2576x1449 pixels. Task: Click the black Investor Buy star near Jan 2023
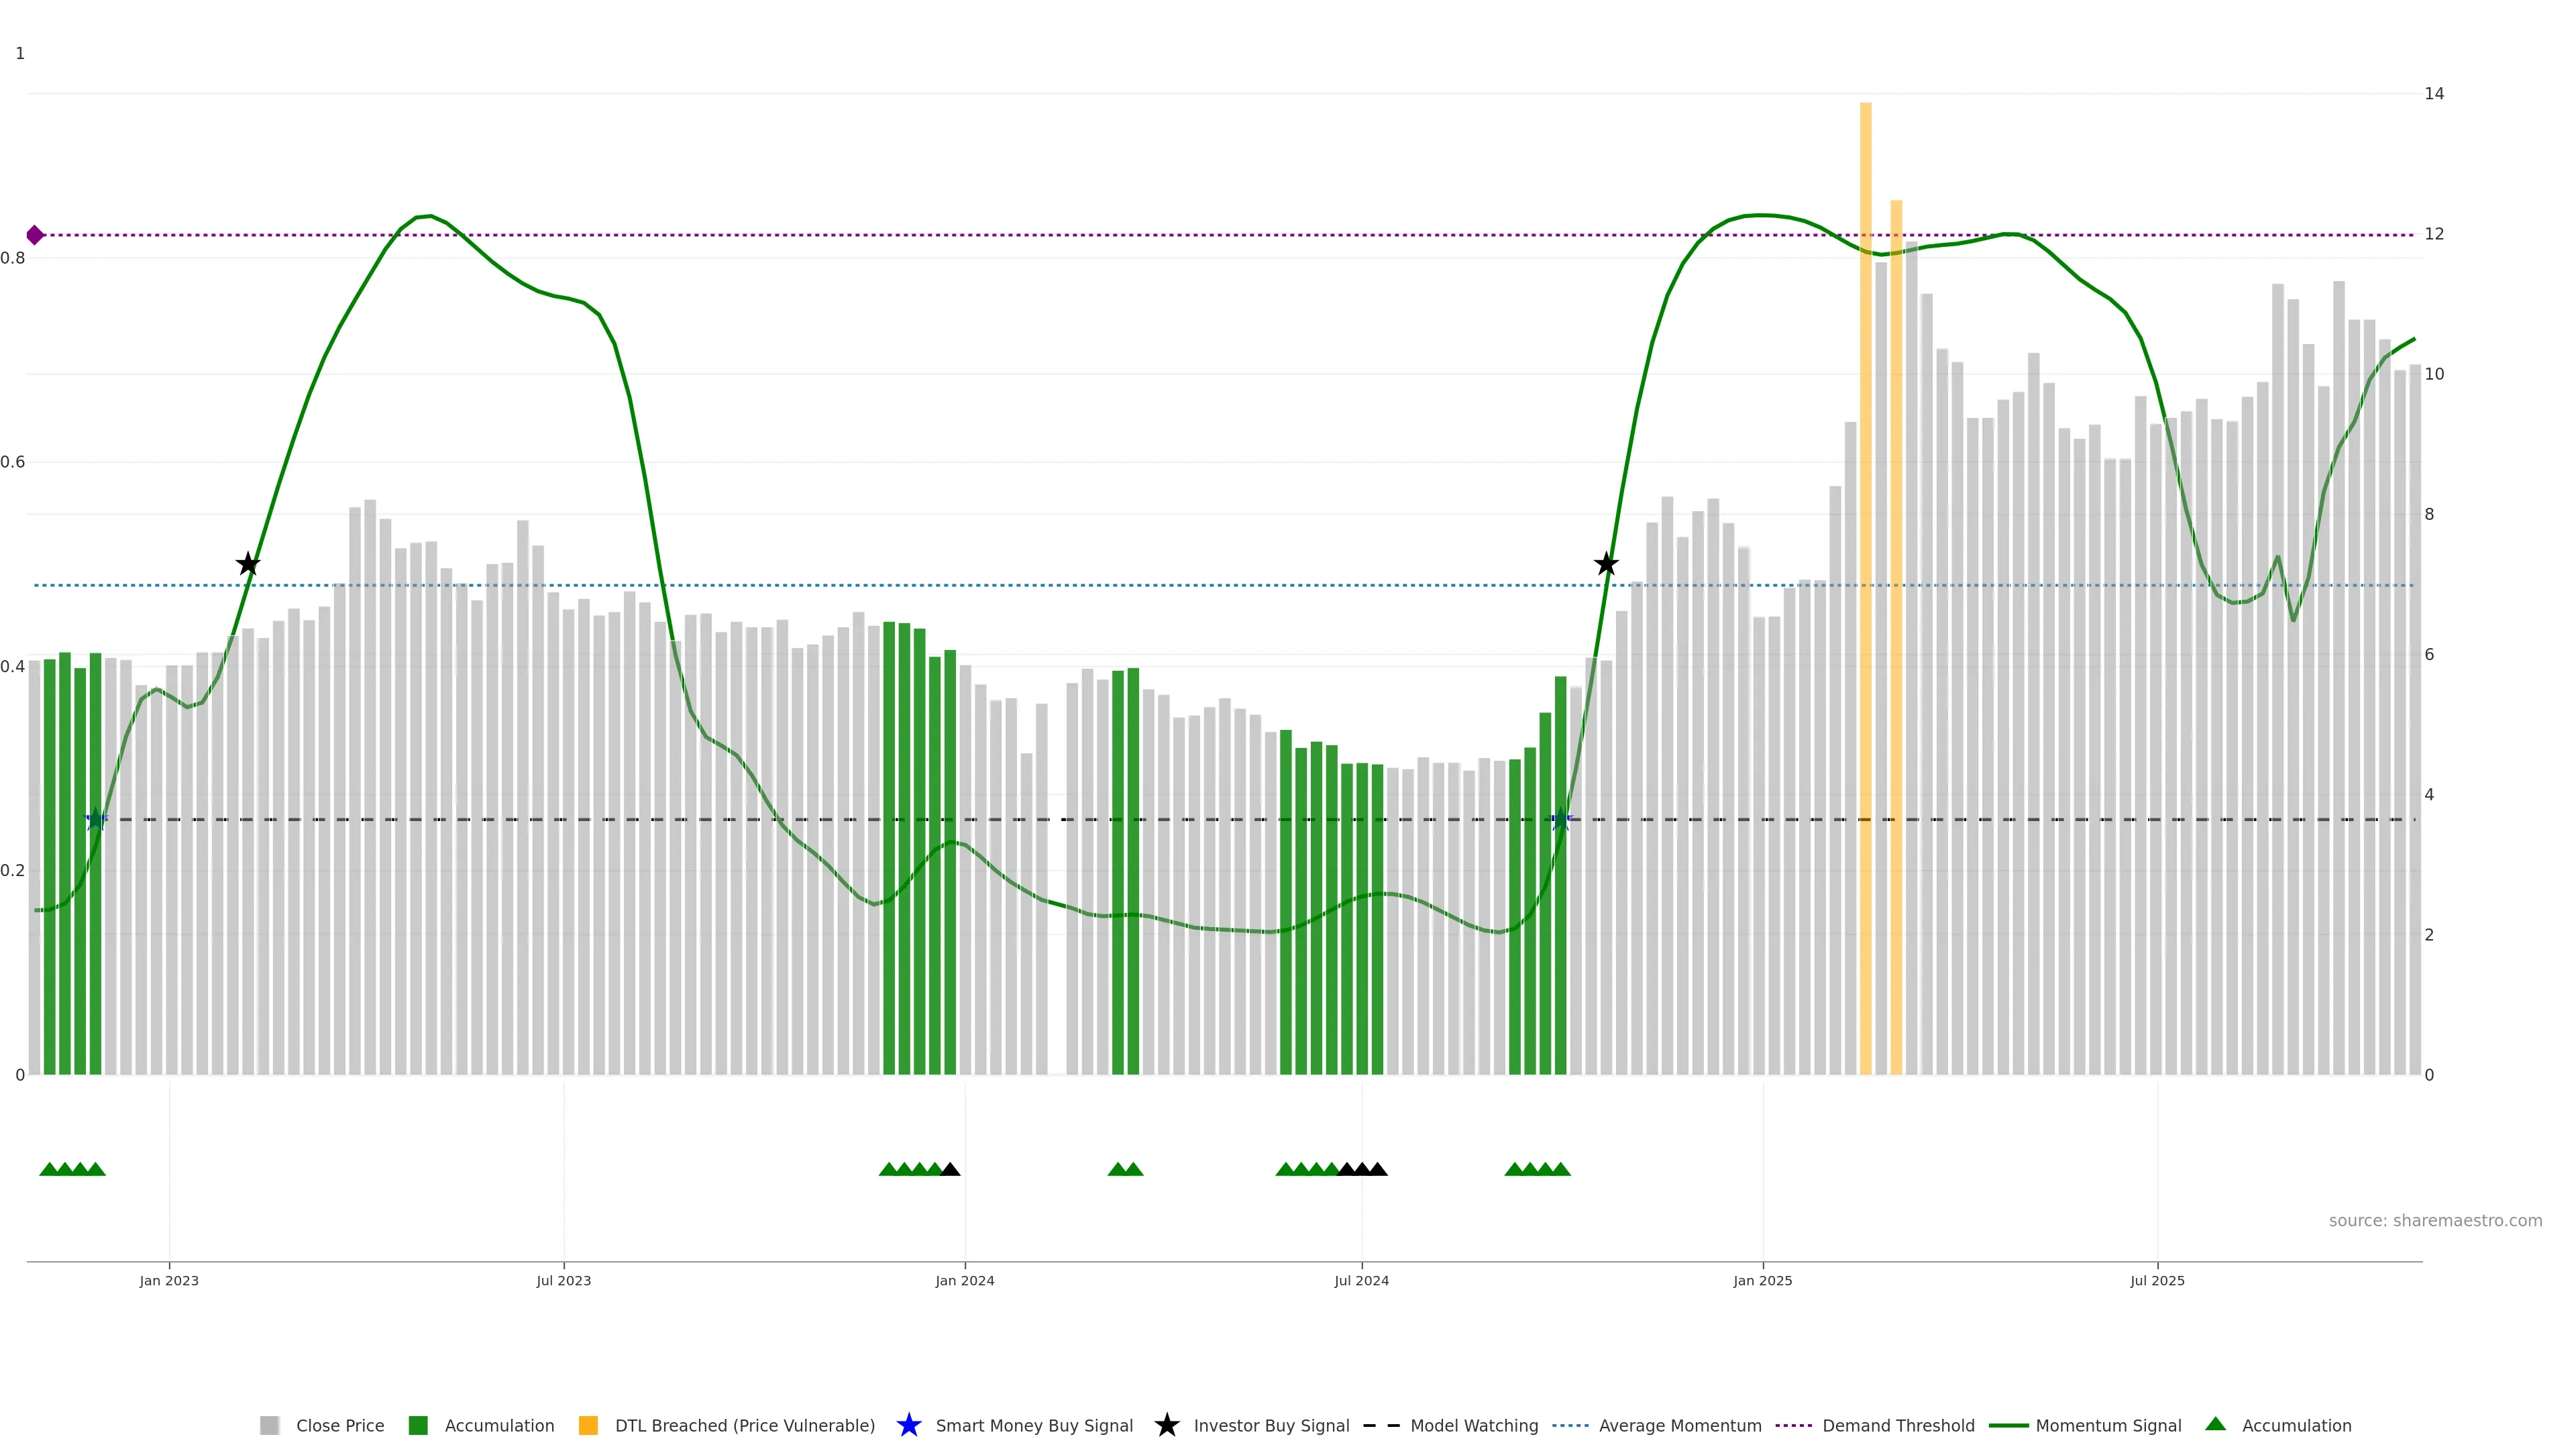pyautogui.click(x=248, y=564)
